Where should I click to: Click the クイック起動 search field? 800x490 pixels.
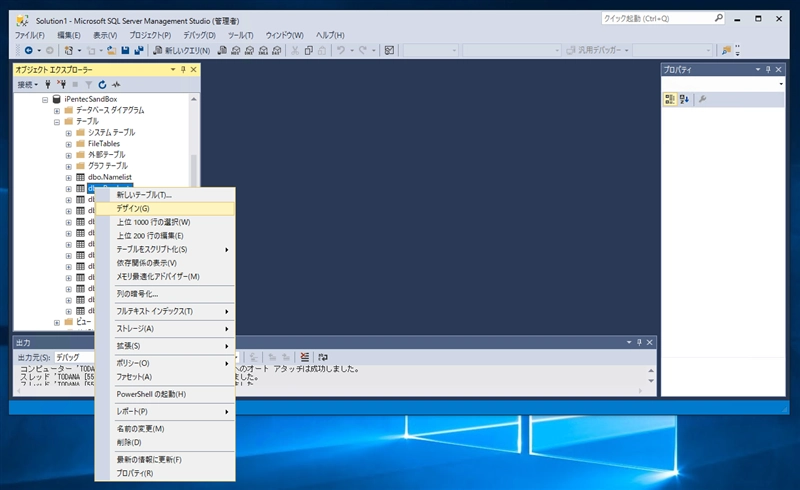(x=663, y=18)
